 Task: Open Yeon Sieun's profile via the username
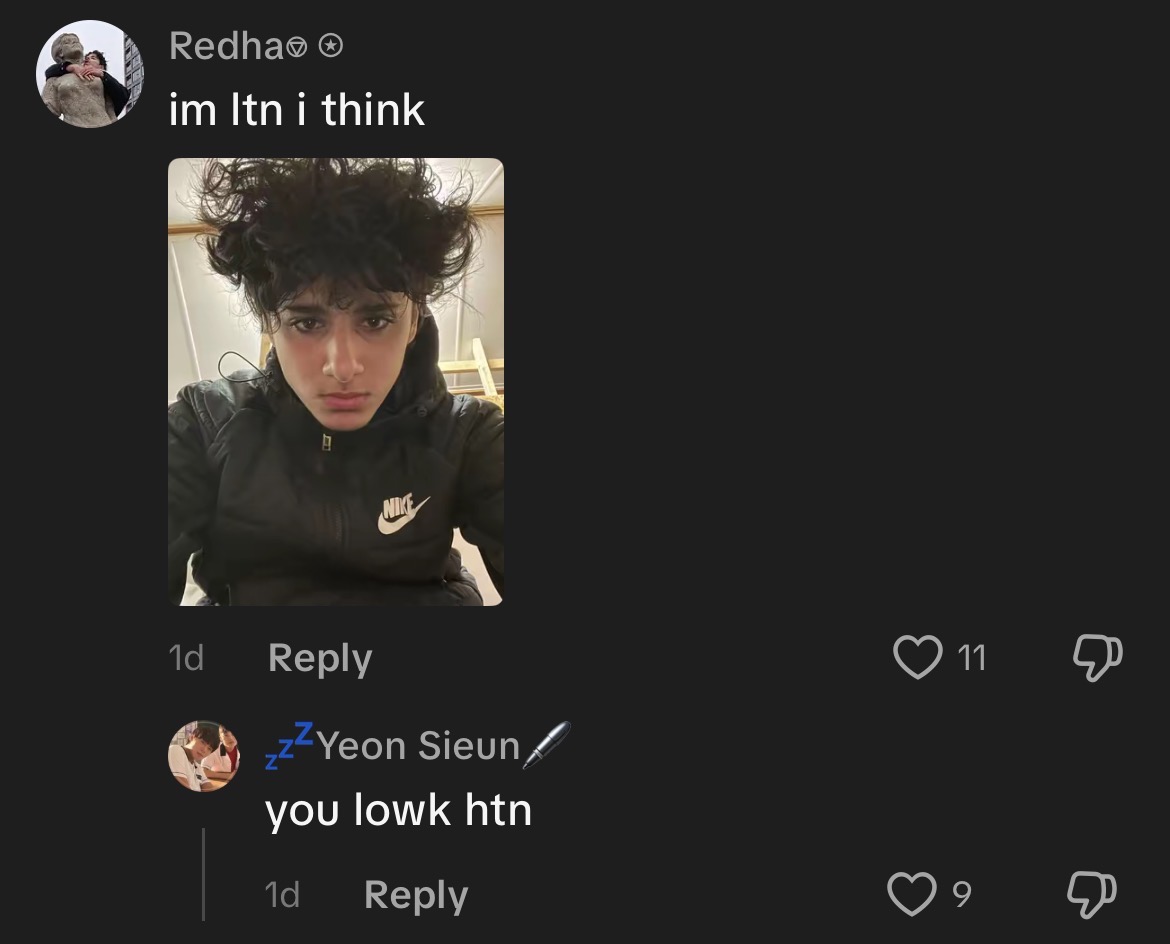(418, 745)
